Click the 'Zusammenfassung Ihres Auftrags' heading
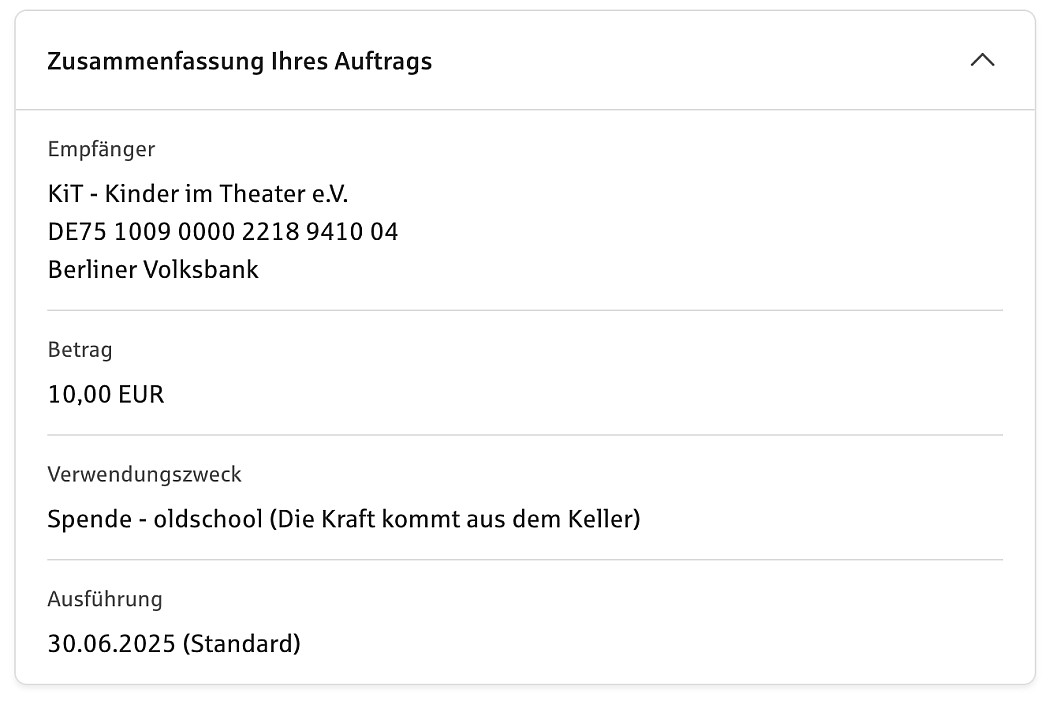1052x705 pixels. coord(239,61)
